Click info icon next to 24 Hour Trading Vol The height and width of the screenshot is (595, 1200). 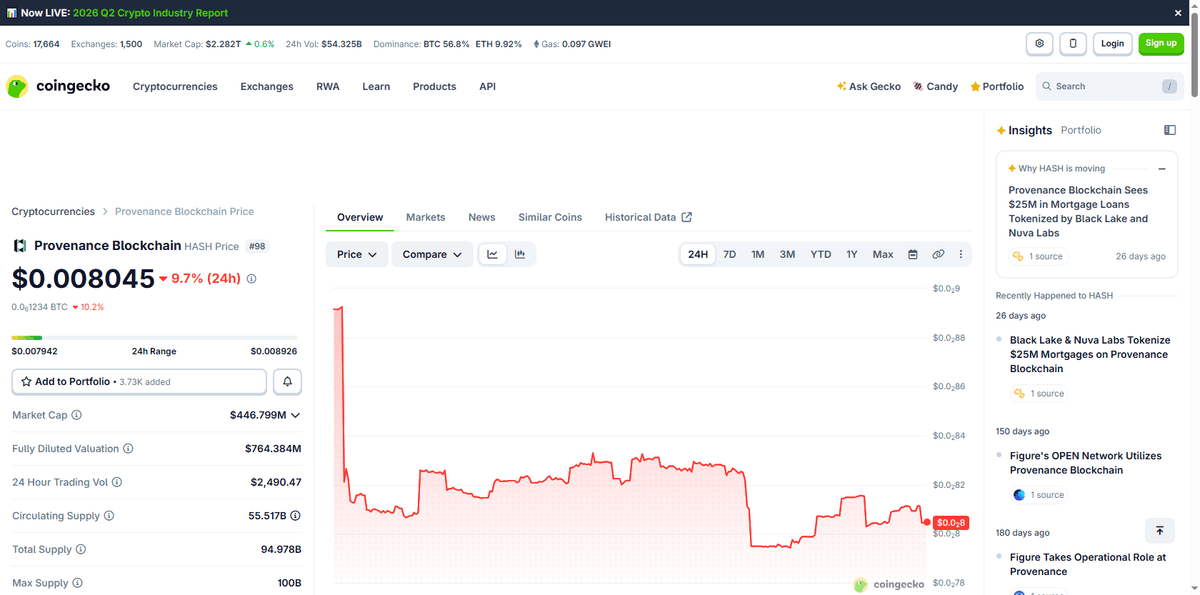[117, 482]
